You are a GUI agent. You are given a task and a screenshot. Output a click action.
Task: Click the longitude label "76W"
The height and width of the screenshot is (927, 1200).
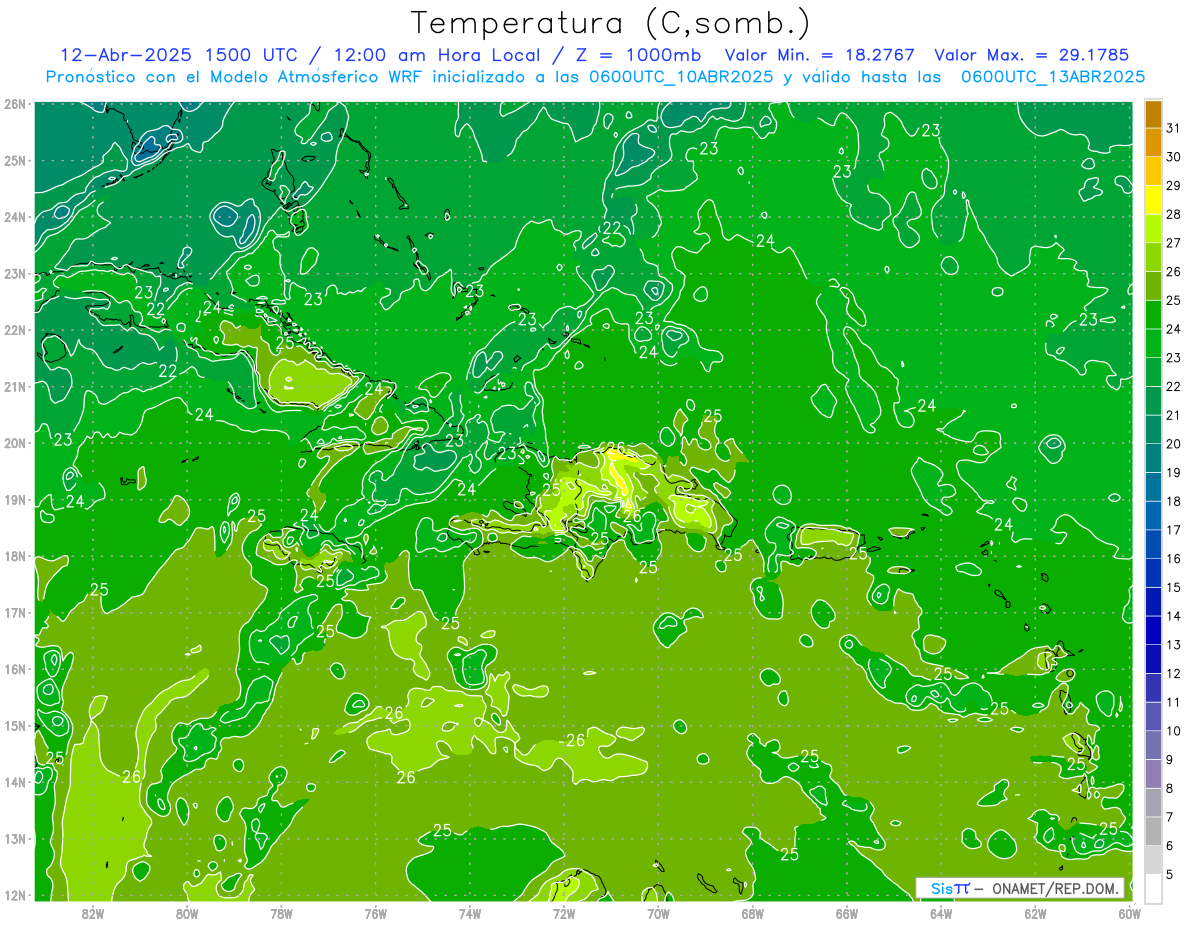375,913
